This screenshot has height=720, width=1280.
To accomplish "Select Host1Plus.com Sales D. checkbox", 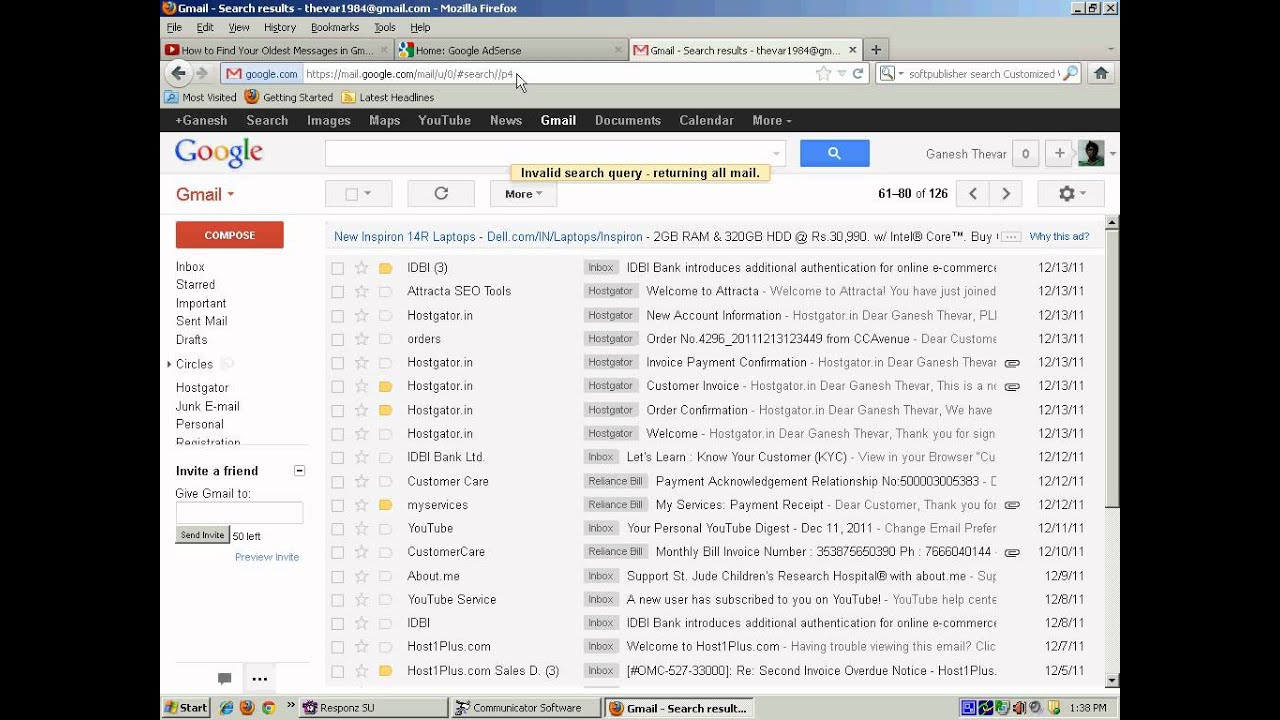I will [x=337, y=671].
